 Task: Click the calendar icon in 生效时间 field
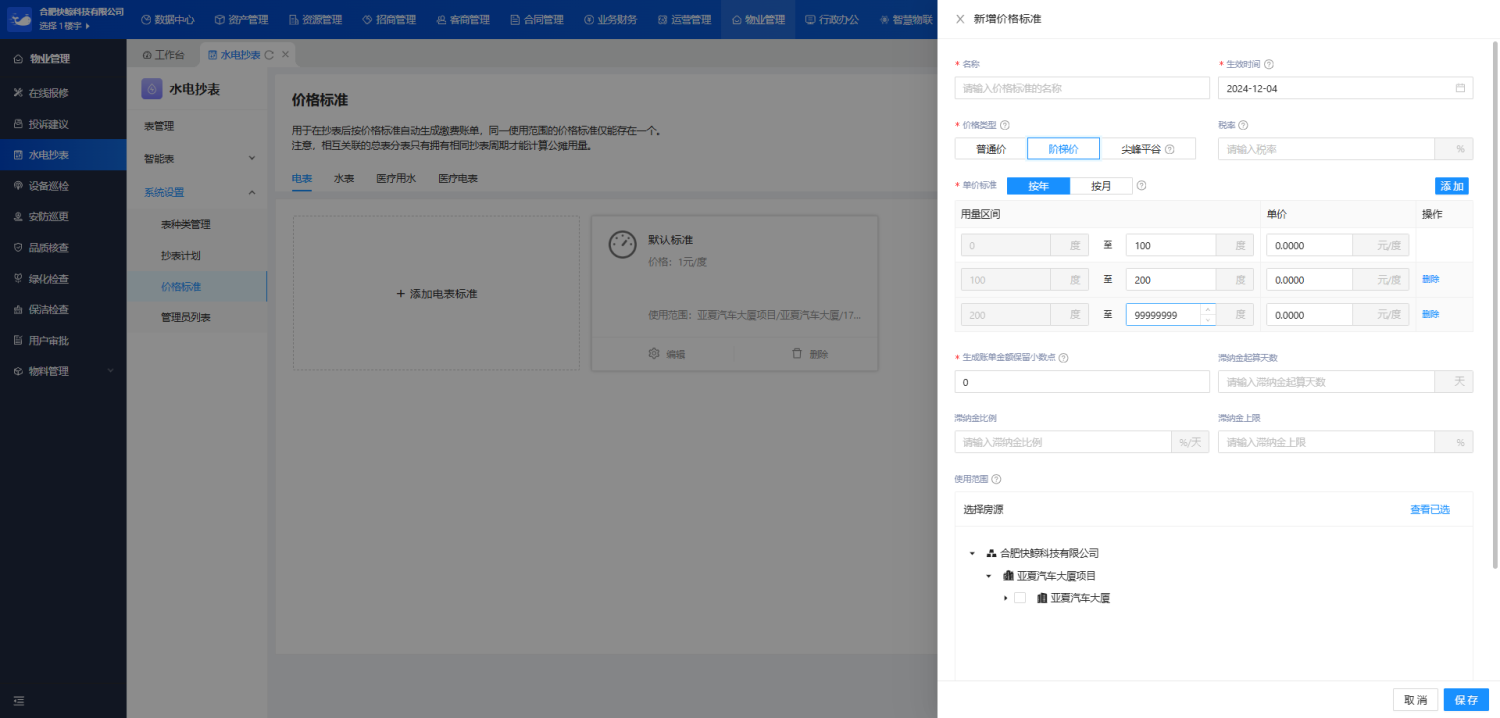[1460, 88]
